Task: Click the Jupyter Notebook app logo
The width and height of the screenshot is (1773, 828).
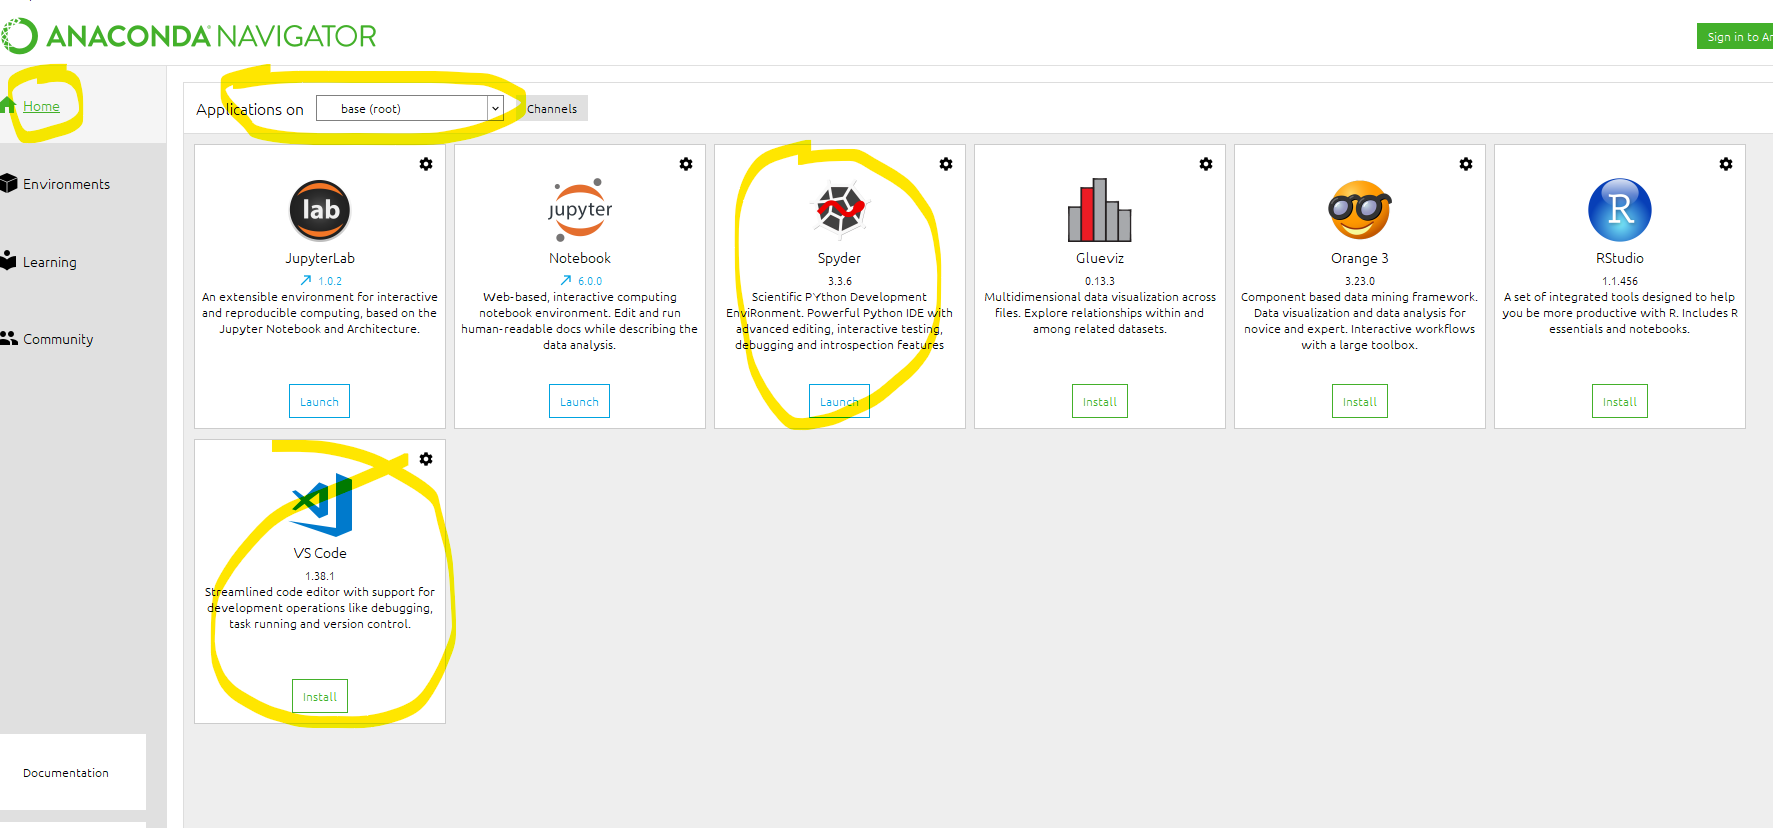Action: click(580, 210)
